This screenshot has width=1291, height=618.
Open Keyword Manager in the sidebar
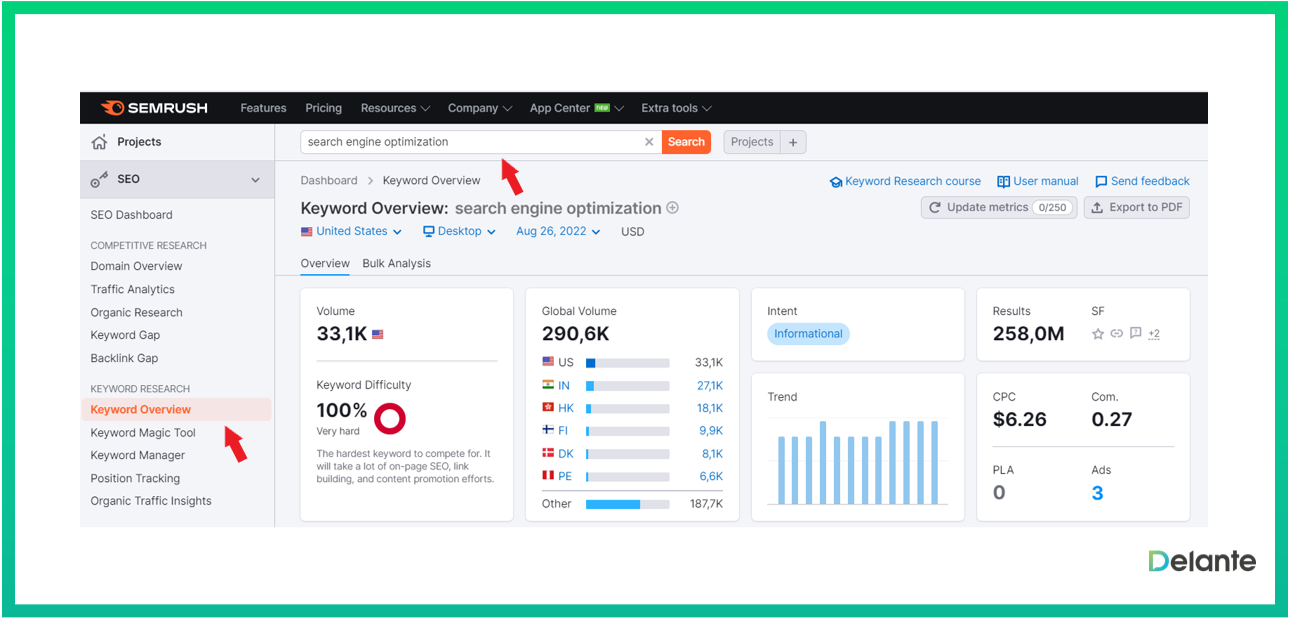click(x=138, y=455)
